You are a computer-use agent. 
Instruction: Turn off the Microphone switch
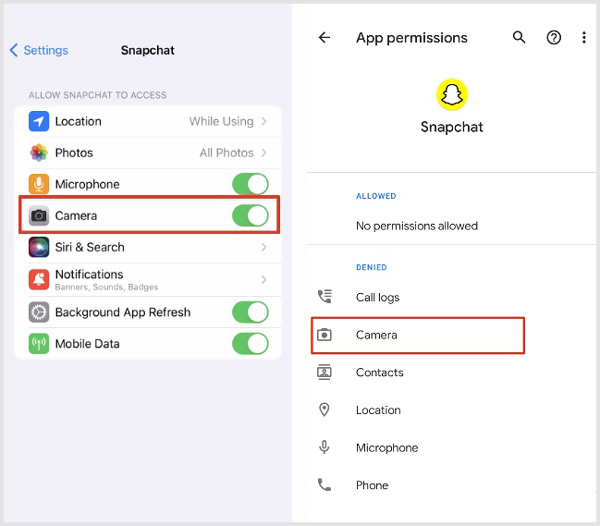pos(250,184)
